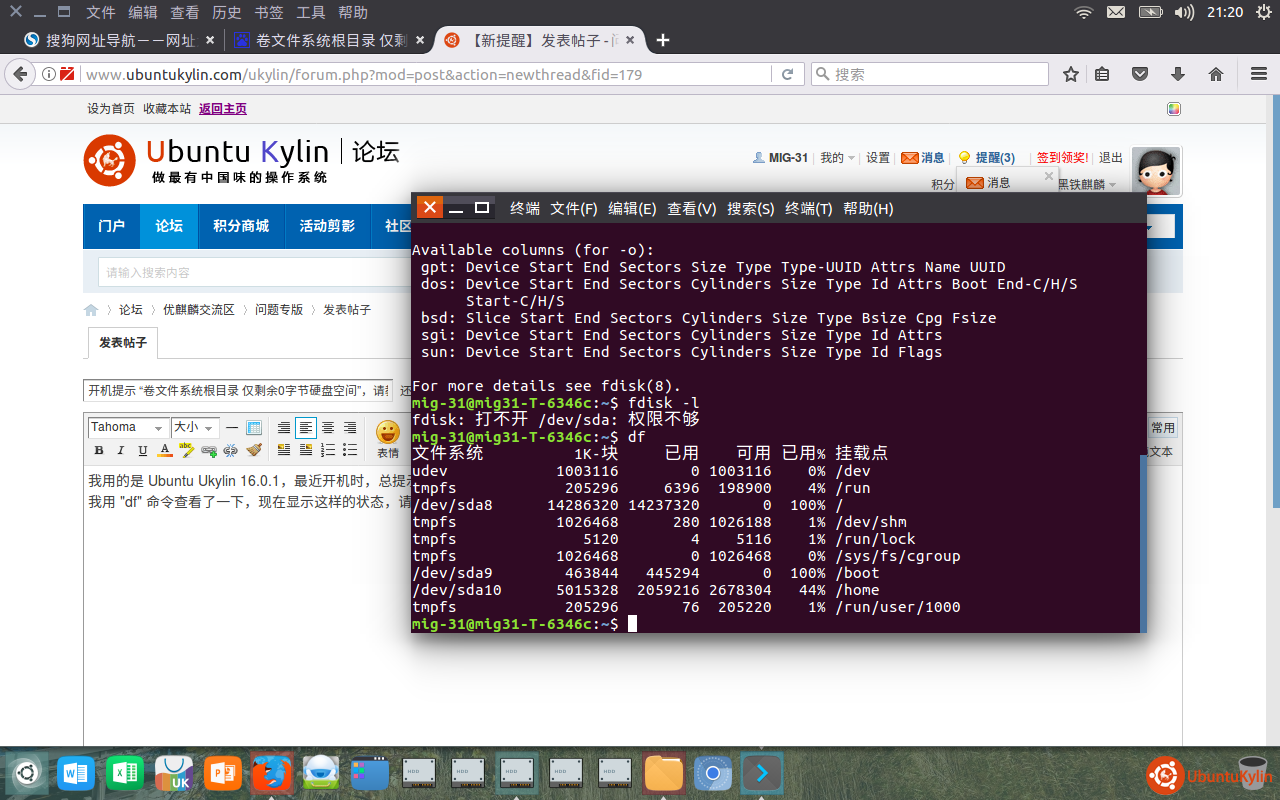Open the trash bin on dock

coord(1252,773)
